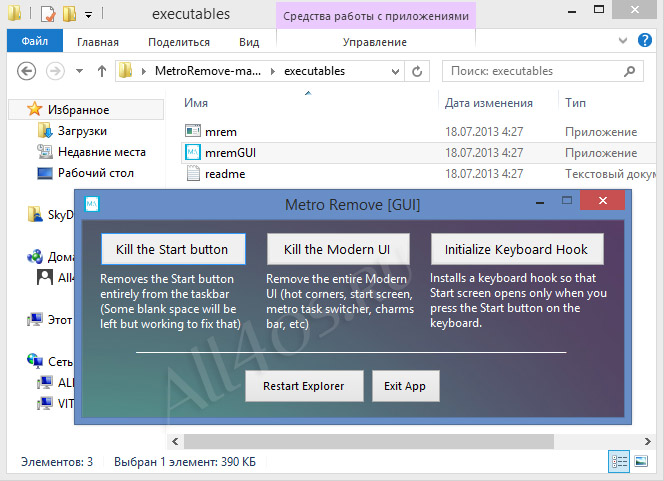Expand the ribbon with the chevron
Screen dimensions: 664x481
click(622, 41)
